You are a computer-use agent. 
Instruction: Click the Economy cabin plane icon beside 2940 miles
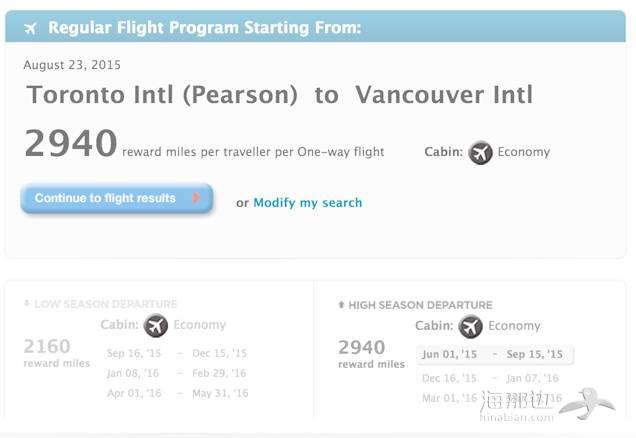coord(480,152)
